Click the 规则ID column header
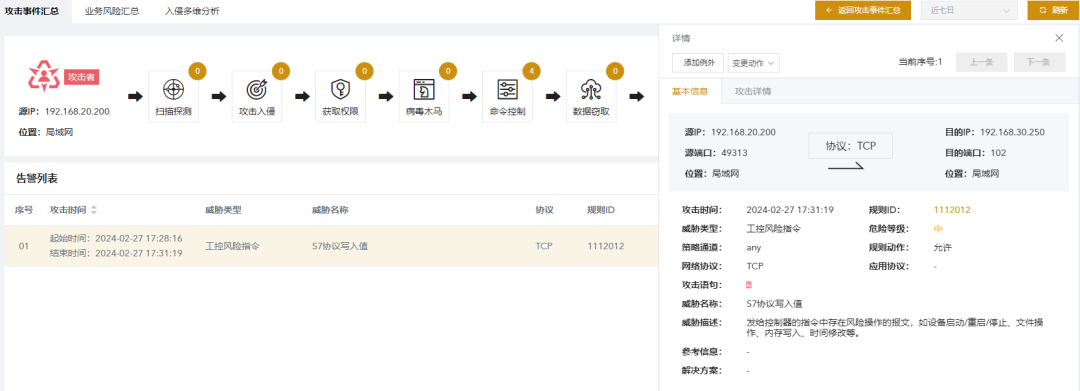Image resolution: width=1080 pixels, height=391 pixels. pyautogui.click(x=601, y=209)
